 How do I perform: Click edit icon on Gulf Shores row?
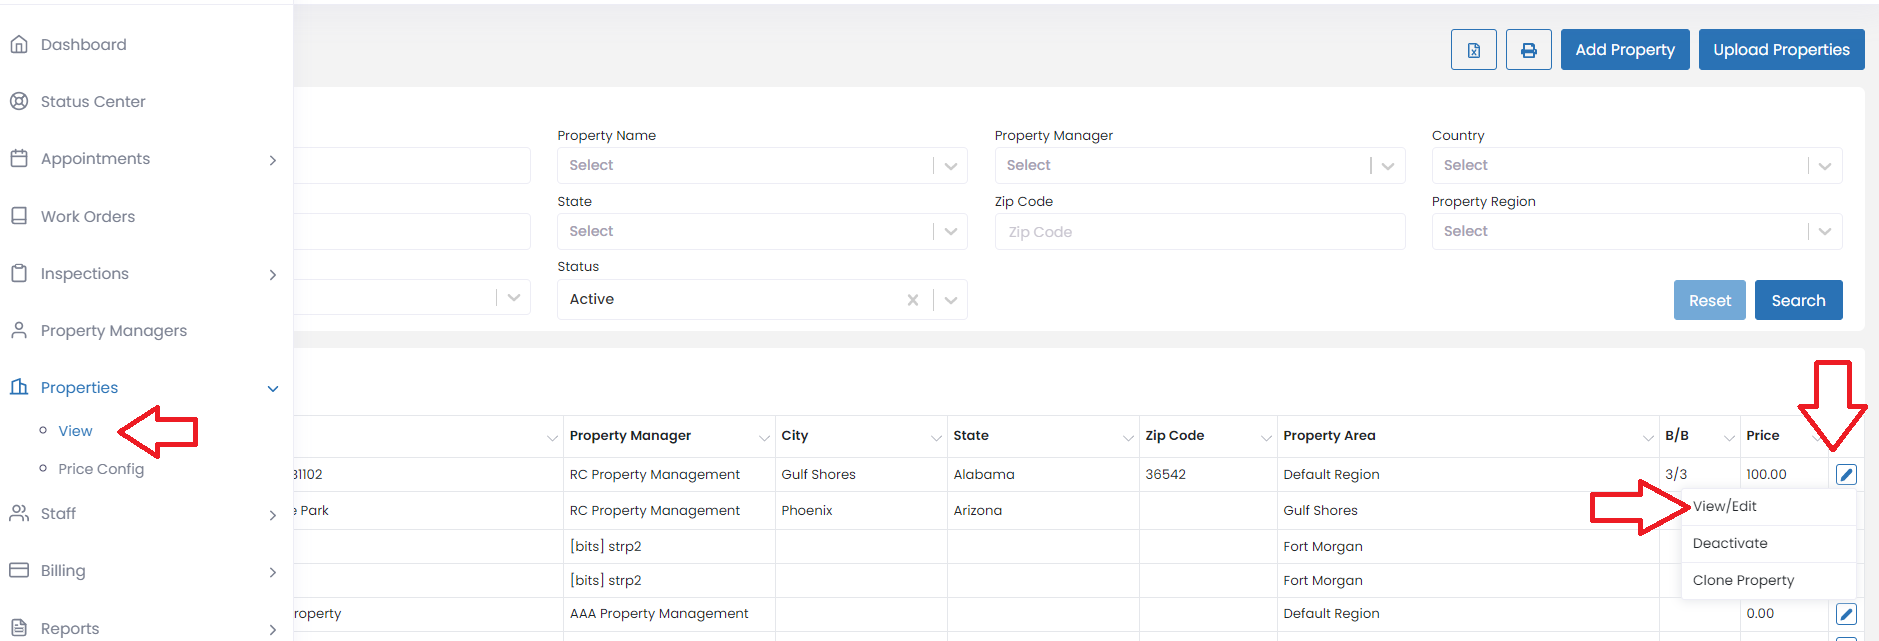(1846, 474)
